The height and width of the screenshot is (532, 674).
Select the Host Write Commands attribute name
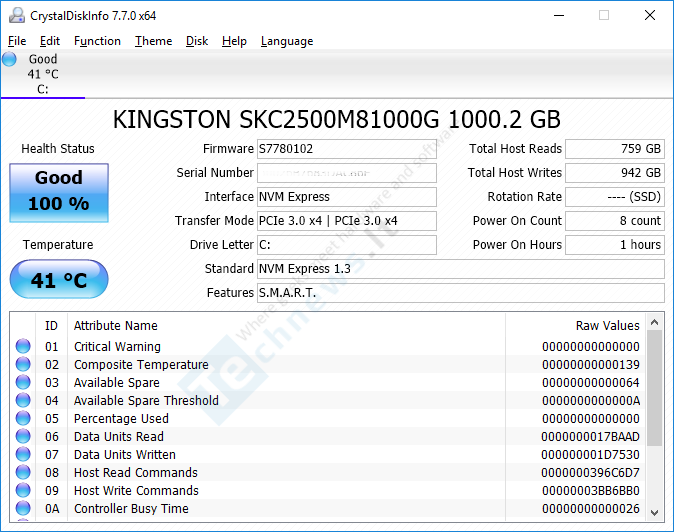click(136, 491)
